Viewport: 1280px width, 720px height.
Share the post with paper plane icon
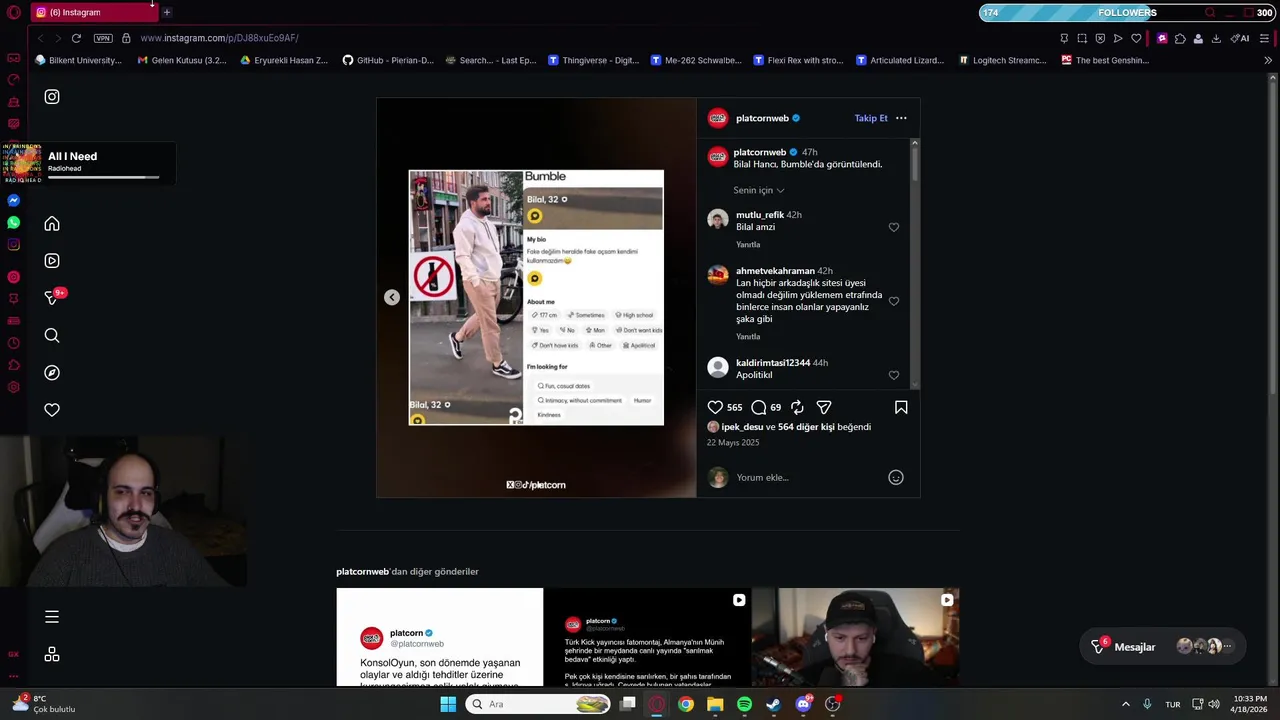point(824,407)
